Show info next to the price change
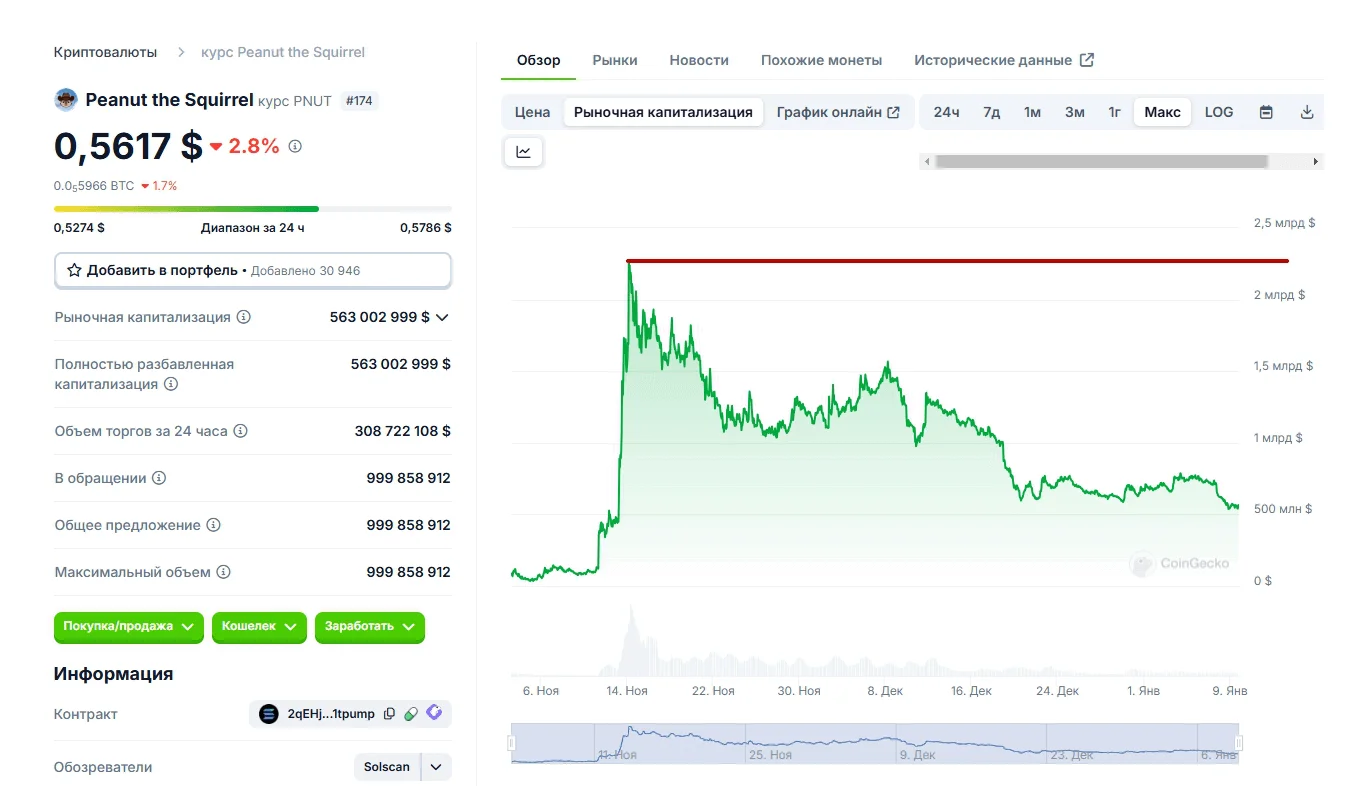 coord(295,146)
